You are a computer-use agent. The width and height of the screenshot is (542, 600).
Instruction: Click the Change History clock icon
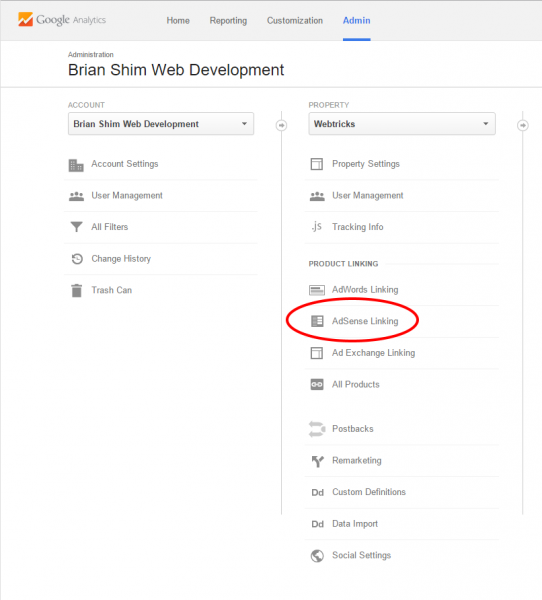(77, 259)
